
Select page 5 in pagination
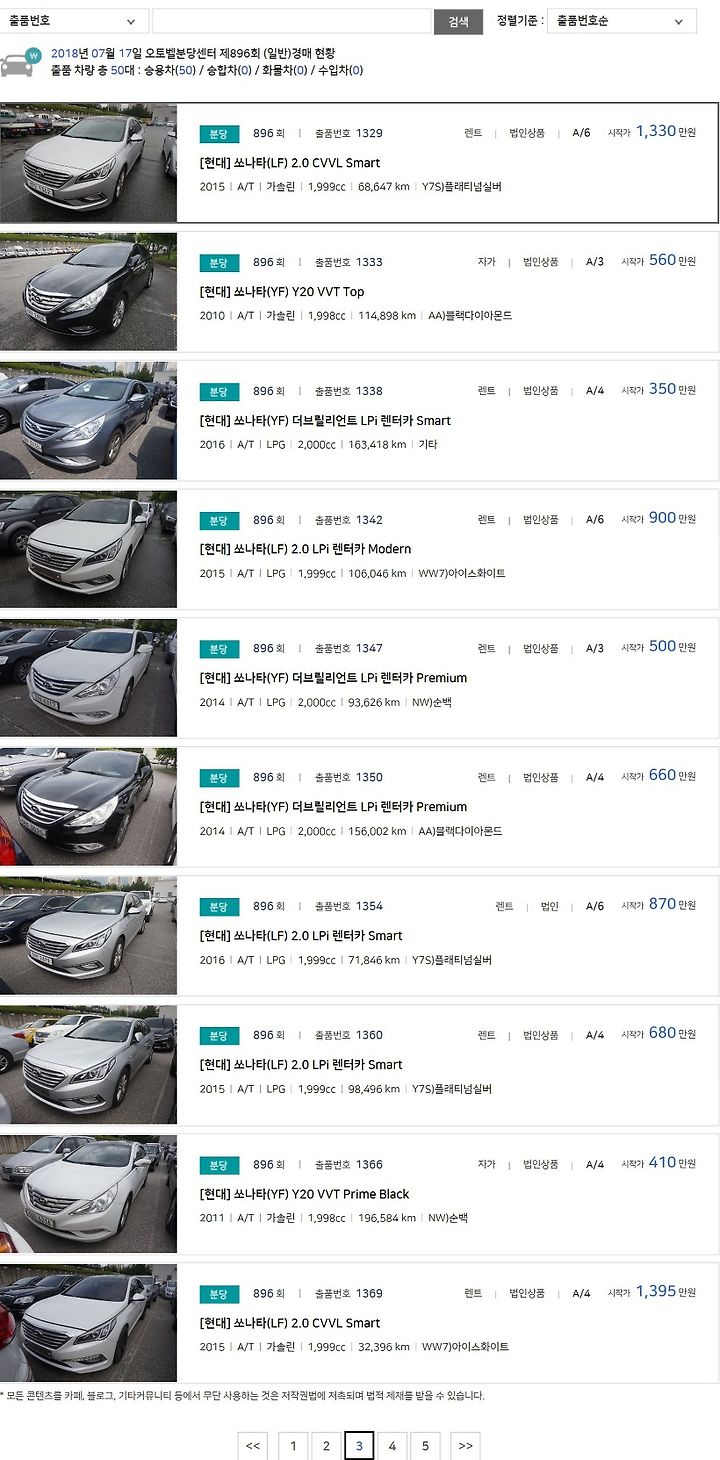[x=425, y=1446]
